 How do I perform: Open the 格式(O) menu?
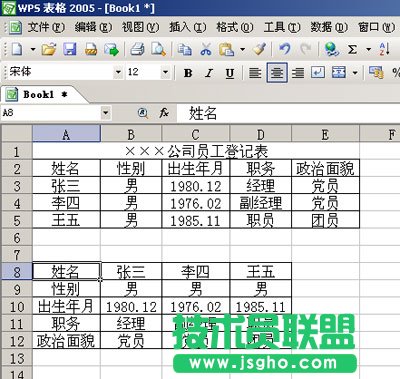(235, 27)
